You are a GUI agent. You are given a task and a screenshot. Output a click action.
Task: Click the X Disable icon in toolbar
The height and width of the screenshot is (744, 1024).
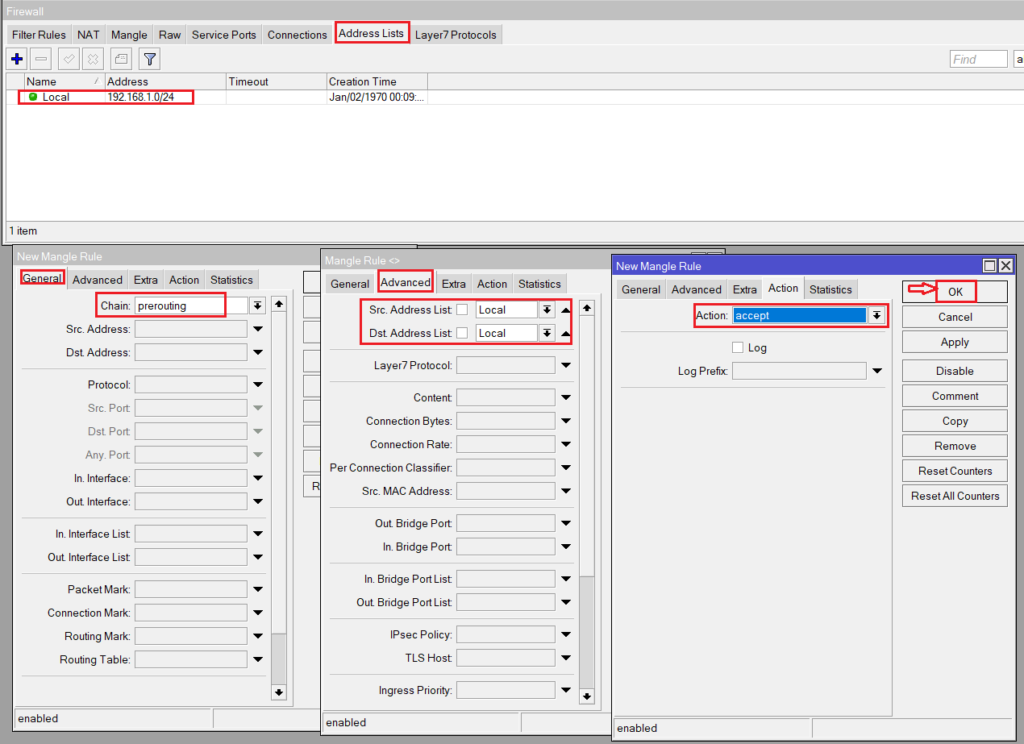pyautogui.click(x=93, y=59)
